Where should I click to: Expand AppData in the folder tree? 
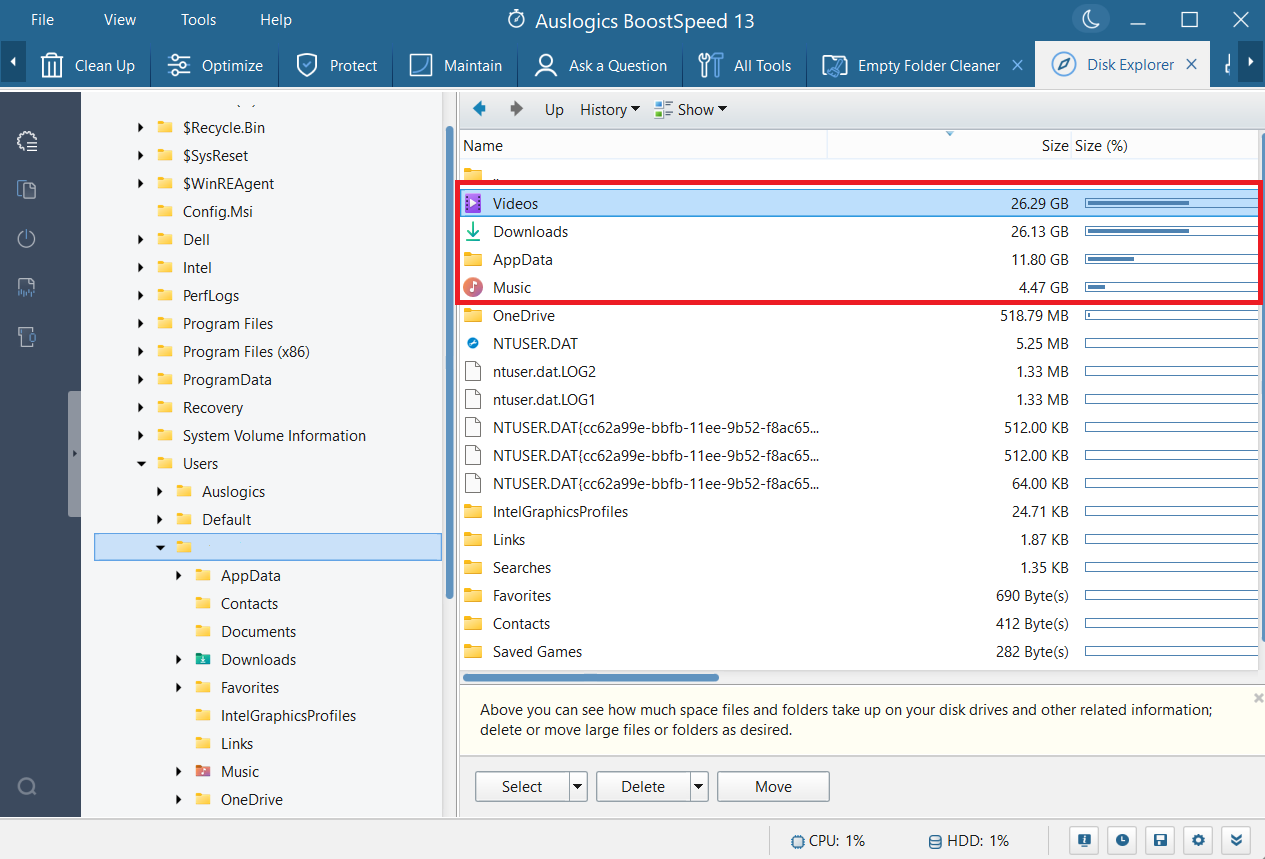(x=179, y=576)
